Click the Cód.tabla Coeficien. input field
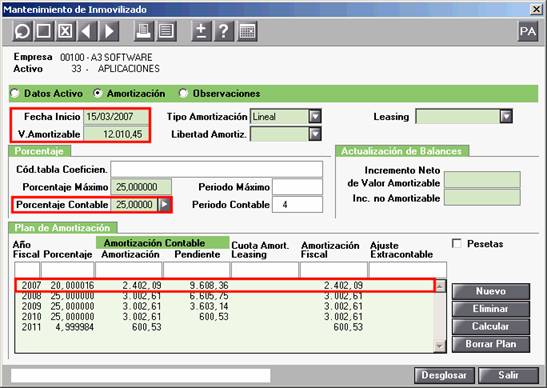The width and height of the screenshot is (547, 388). (217, 169)
